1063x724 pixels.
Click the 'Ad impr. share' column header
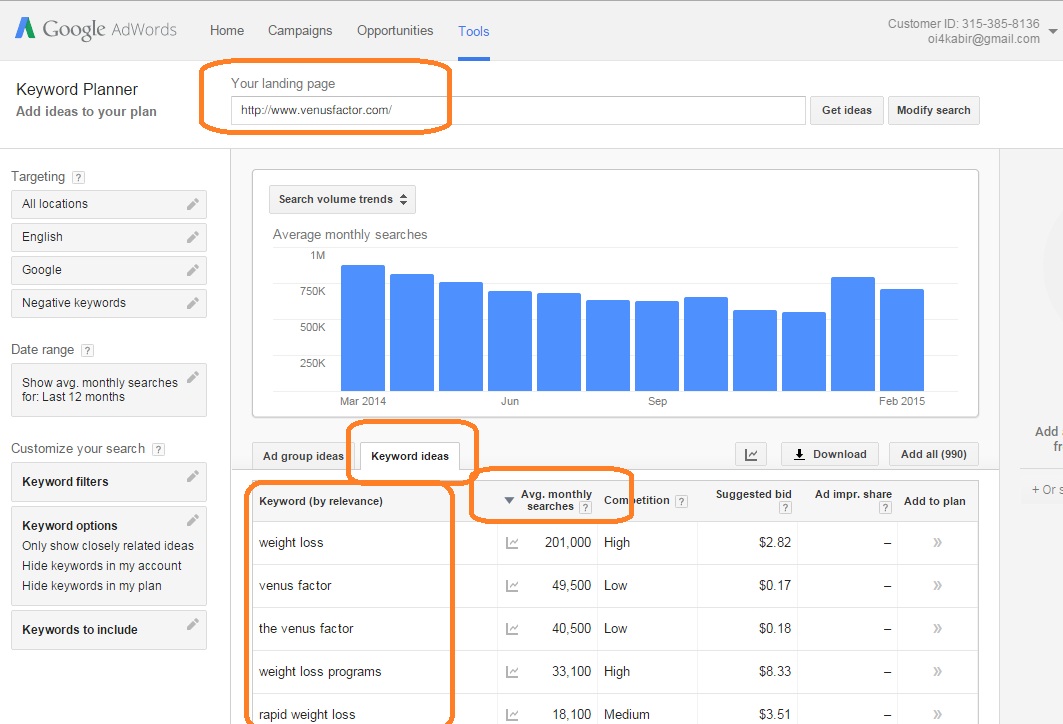[x=853, y=494]
